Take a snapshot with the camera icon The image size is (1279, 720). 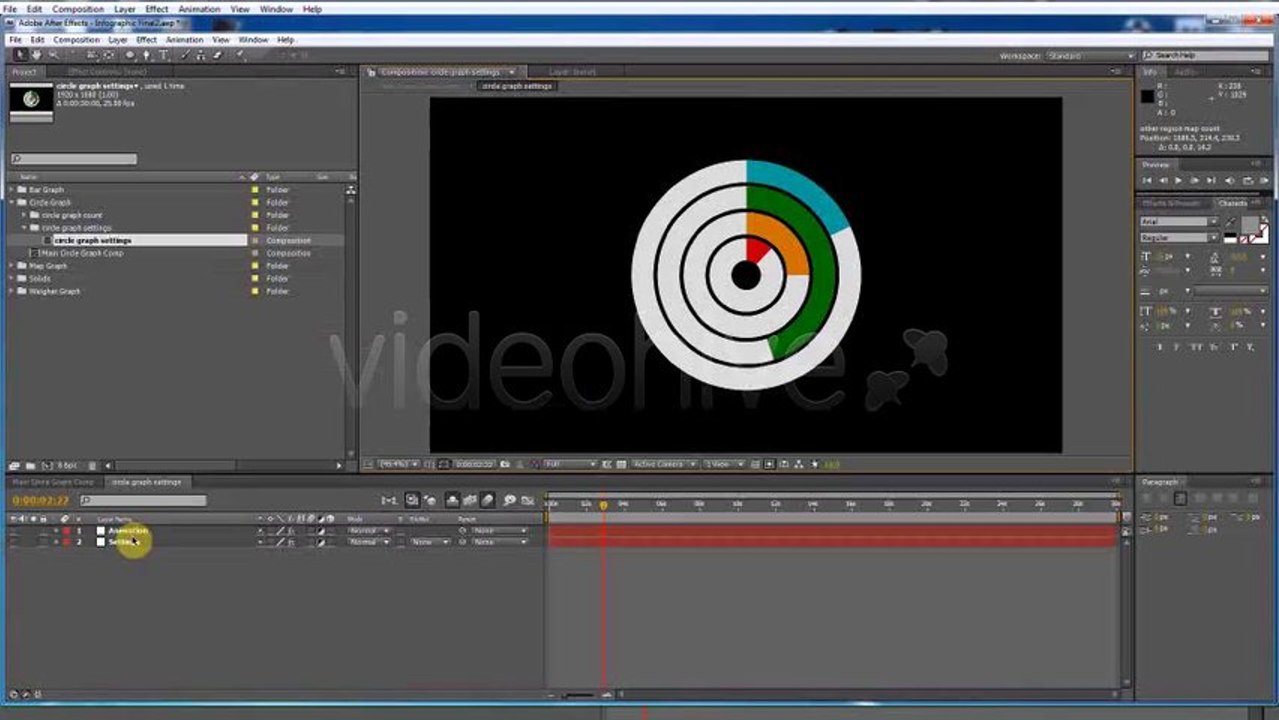coord(505,465)
